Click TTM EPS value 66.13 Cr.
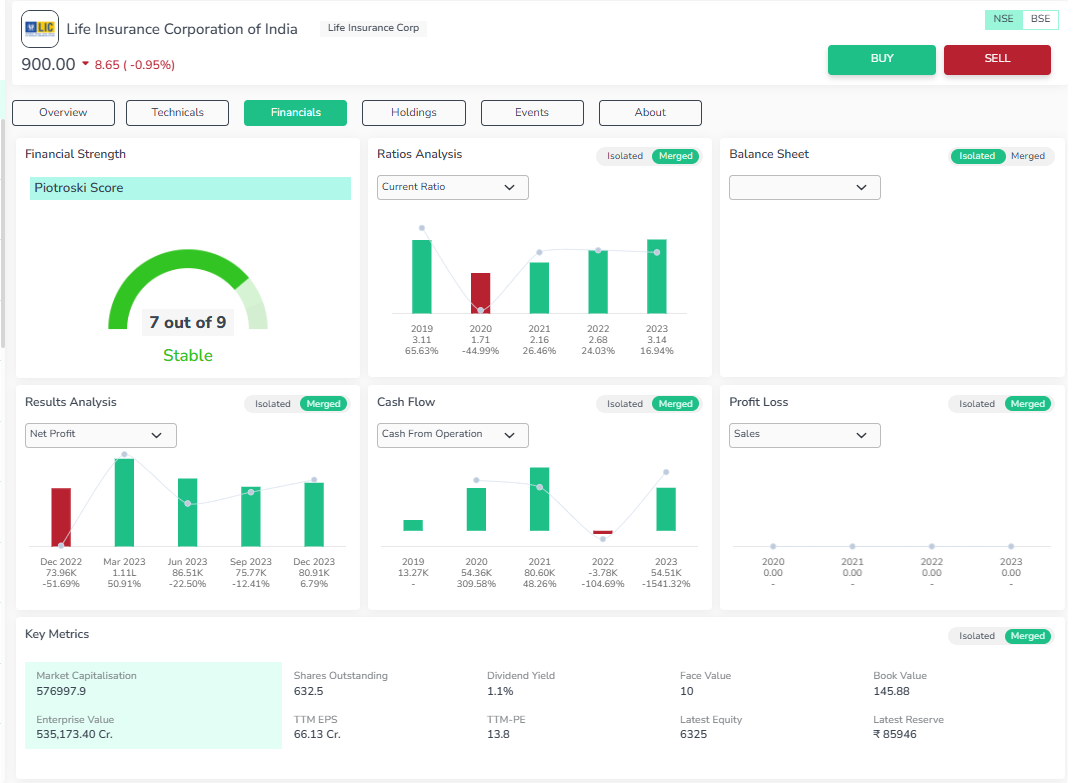 (317, 734)
